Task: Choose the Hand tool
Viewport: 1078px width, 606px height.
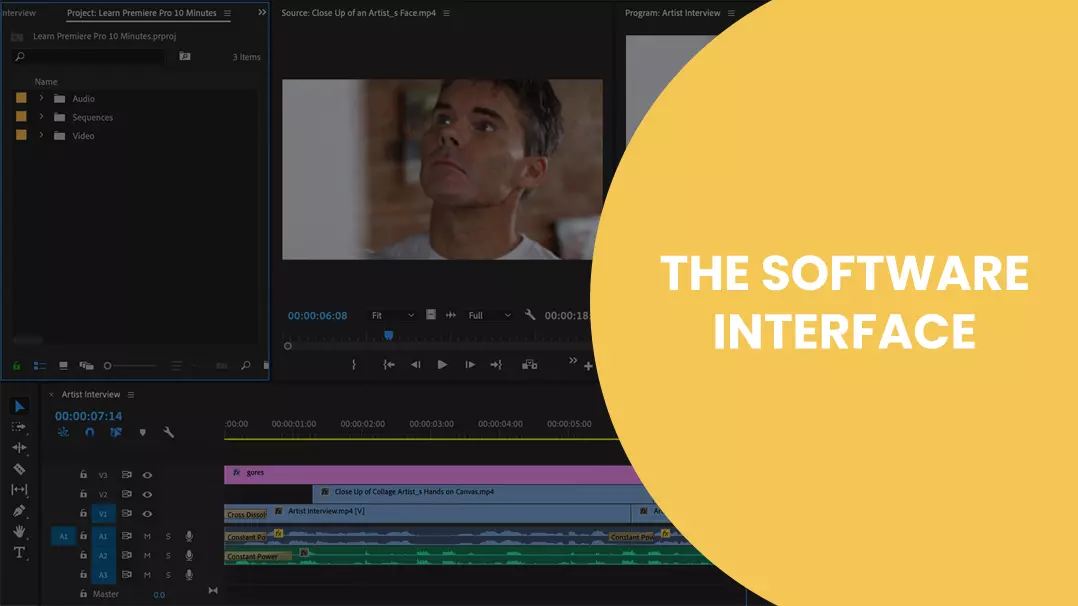Action: click(19, 532)
